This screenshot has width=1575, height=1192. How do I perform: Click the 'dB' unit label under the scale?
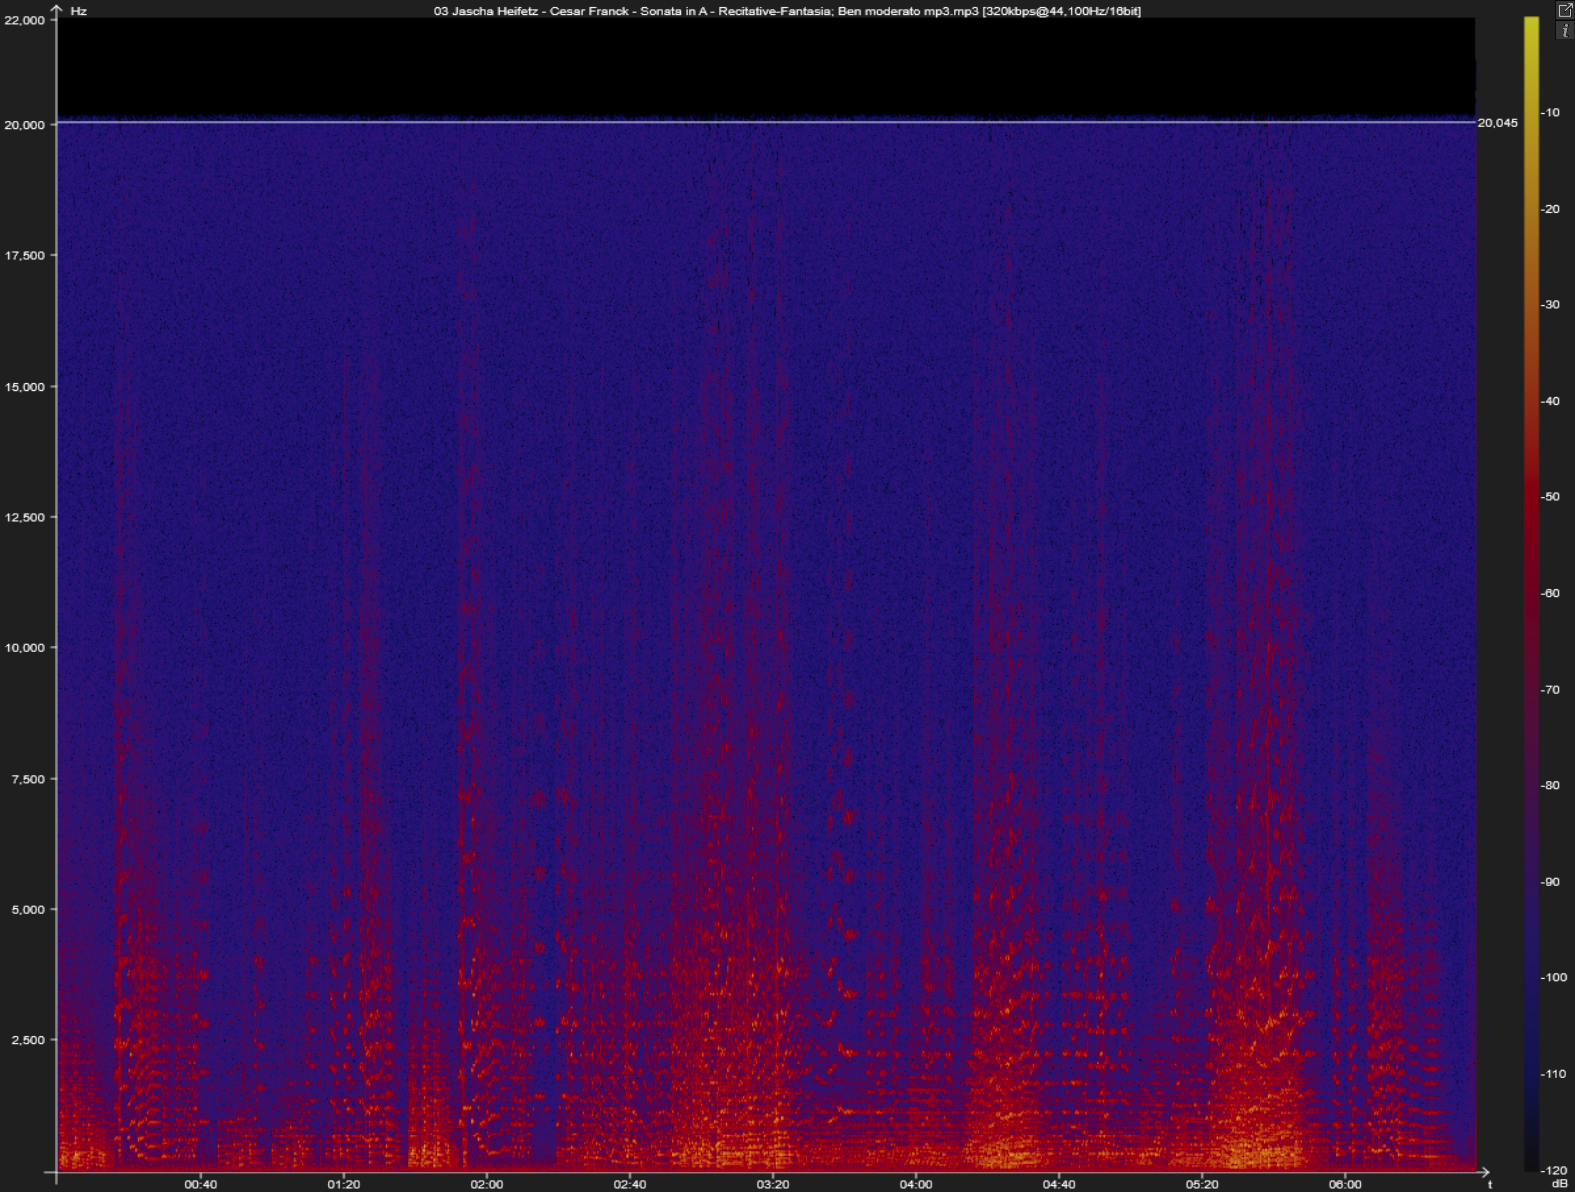pyautogui.click(x=1559, y=1184)
